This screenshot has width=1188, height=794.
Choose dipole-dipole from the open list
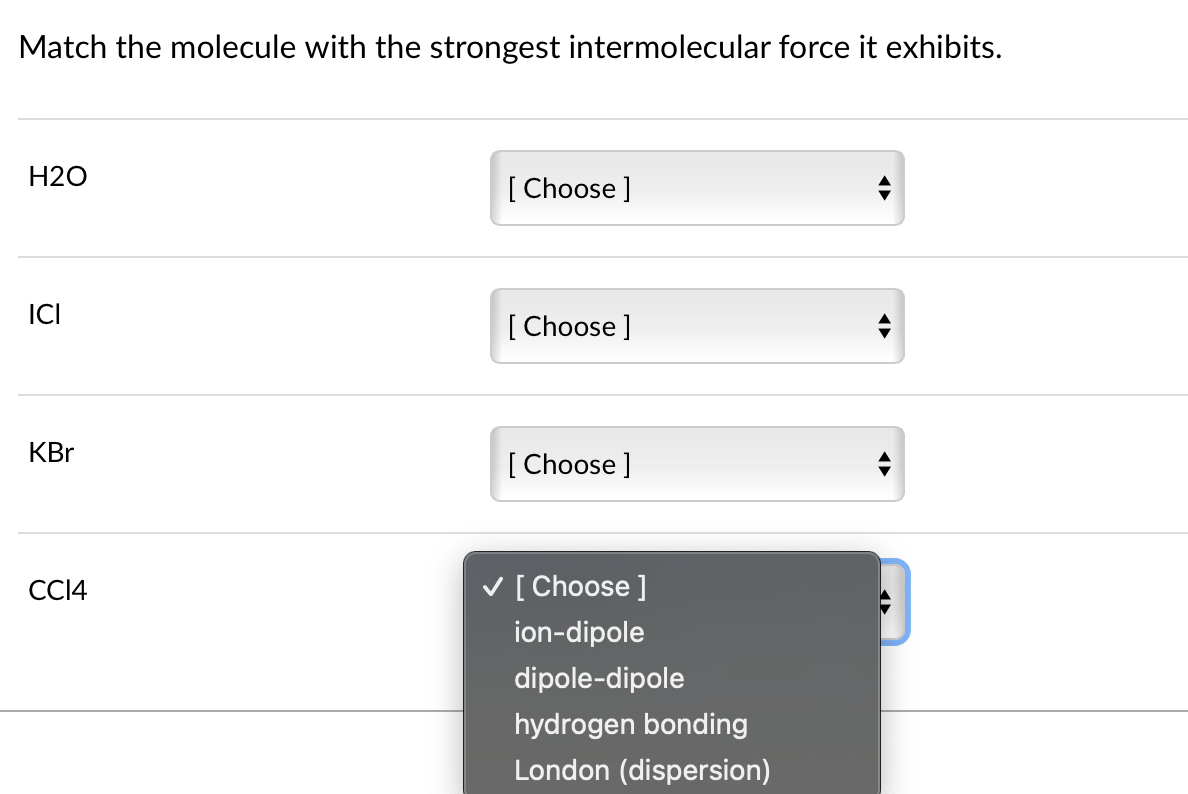point(599,678)
